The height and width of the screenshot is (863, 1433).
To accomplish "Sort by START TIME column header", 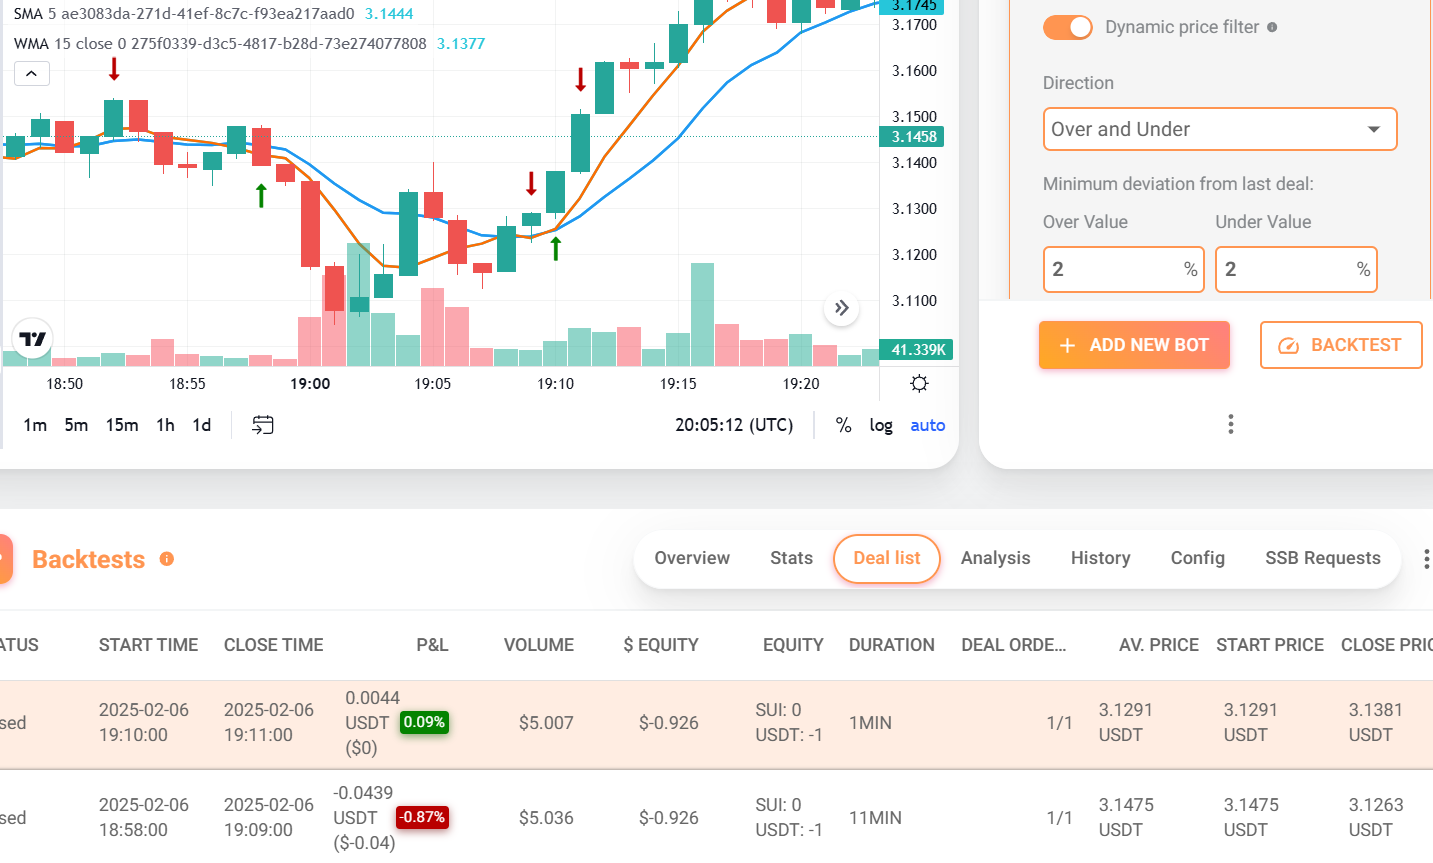I will pos(148,645).
